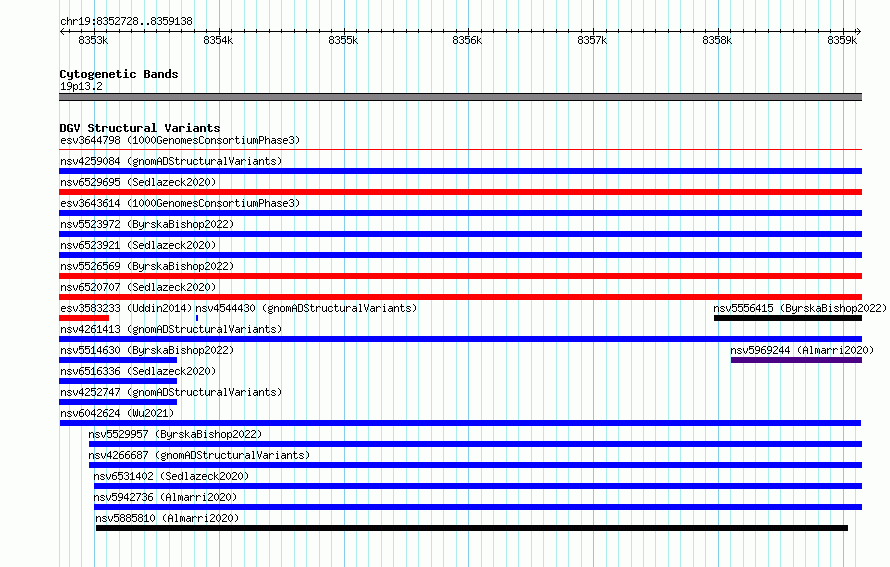This screenshot has height=567, width=890.
Task: Click the 8356k ruler mark
Action: click(x=467, y=40)
